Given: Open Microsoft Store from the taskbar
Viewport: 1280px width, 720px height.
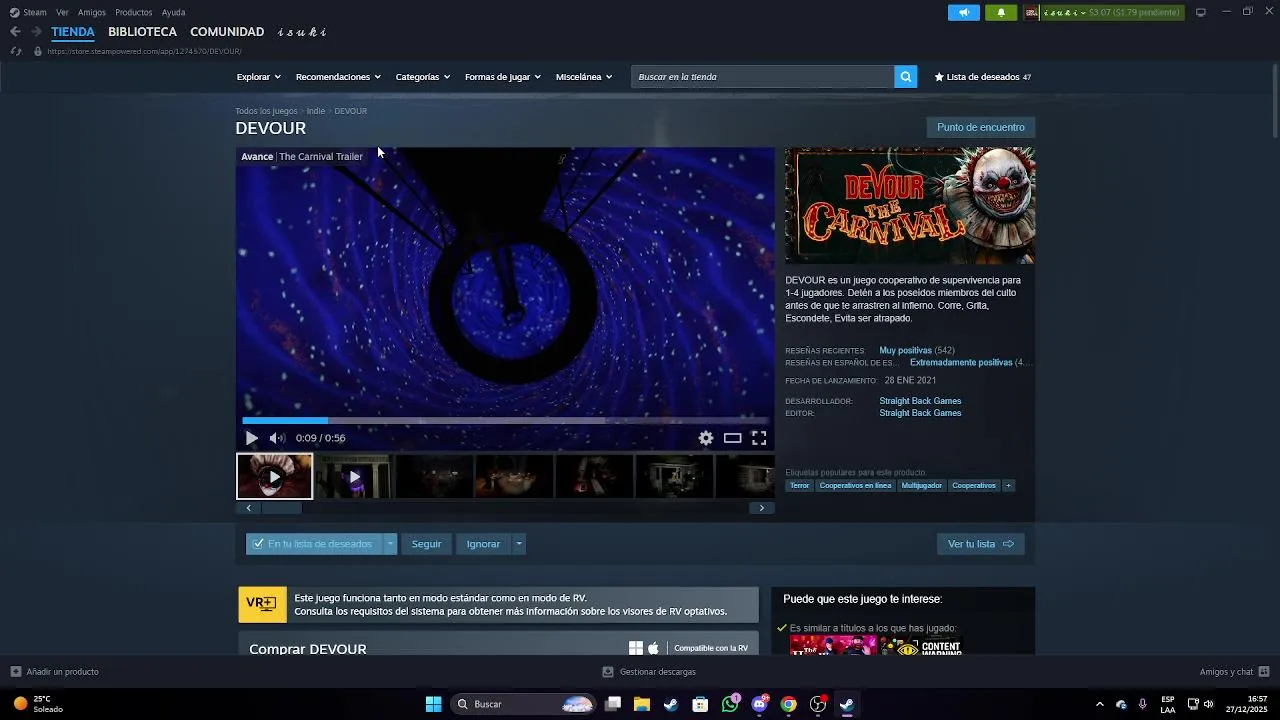Looking at the screenshot, I should point(700,704).
